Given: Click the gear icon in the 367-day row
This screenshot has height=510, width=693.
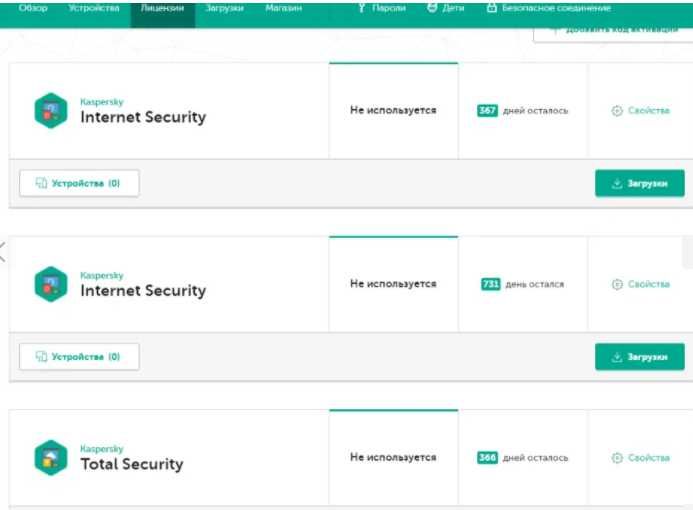Looking at the screenshot, I should coord(617,111).
